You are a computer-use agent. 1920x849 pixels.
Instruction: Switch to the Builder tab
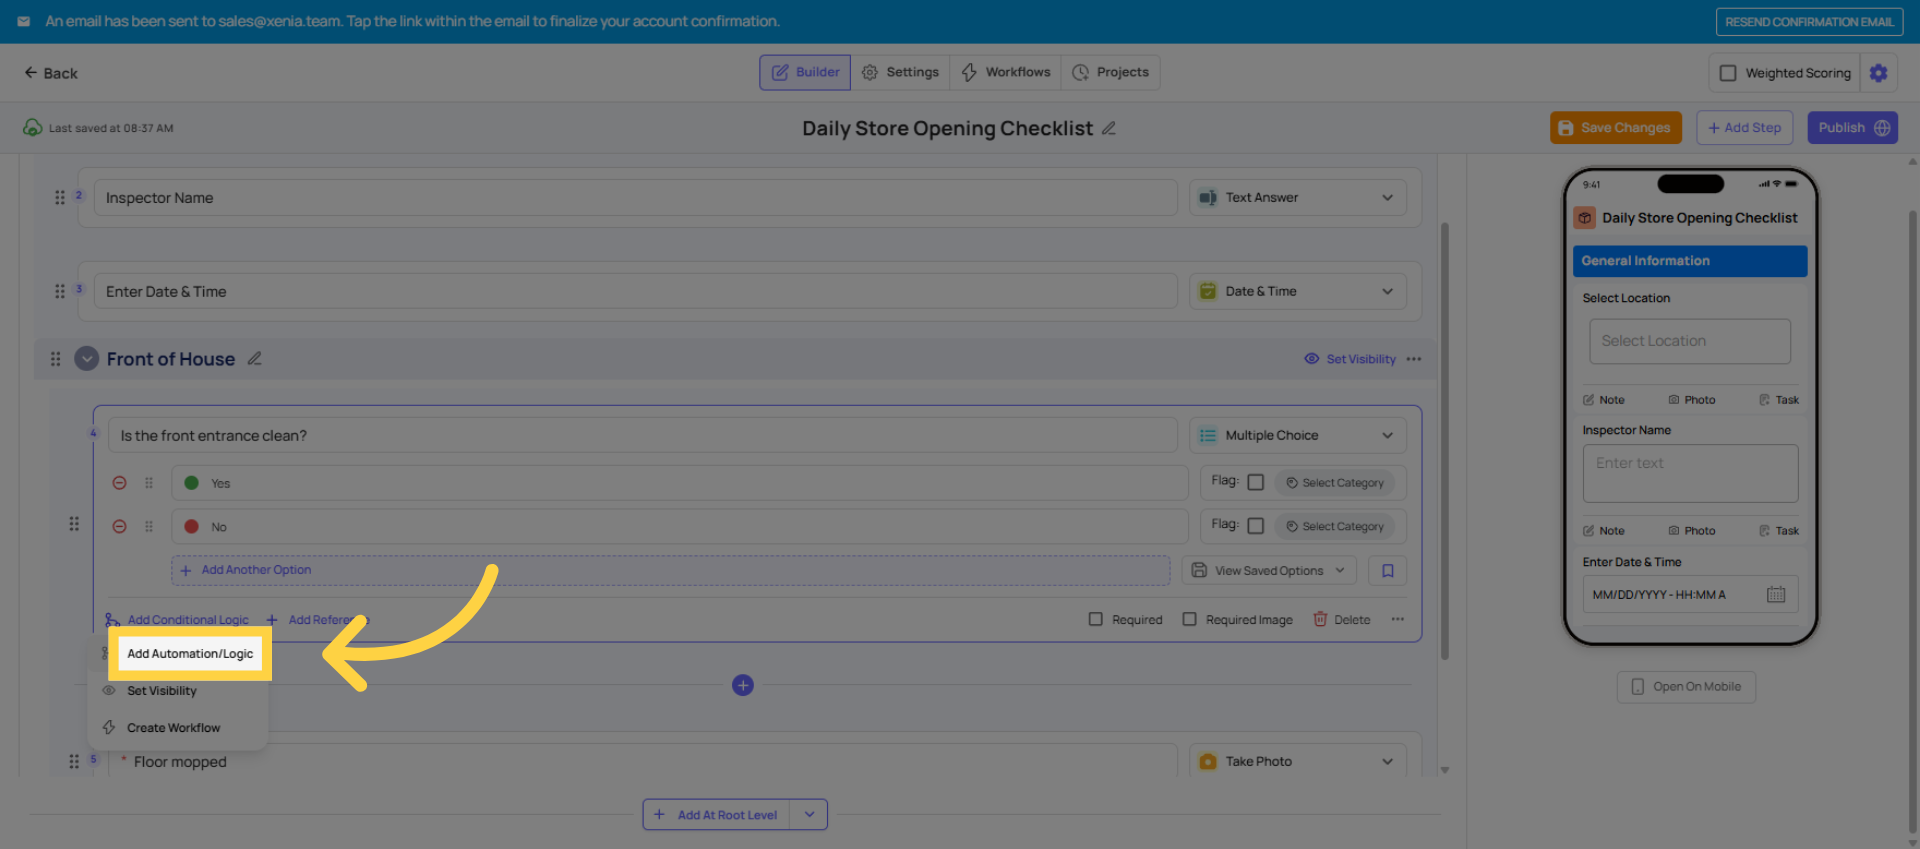[x=805, y=72]
